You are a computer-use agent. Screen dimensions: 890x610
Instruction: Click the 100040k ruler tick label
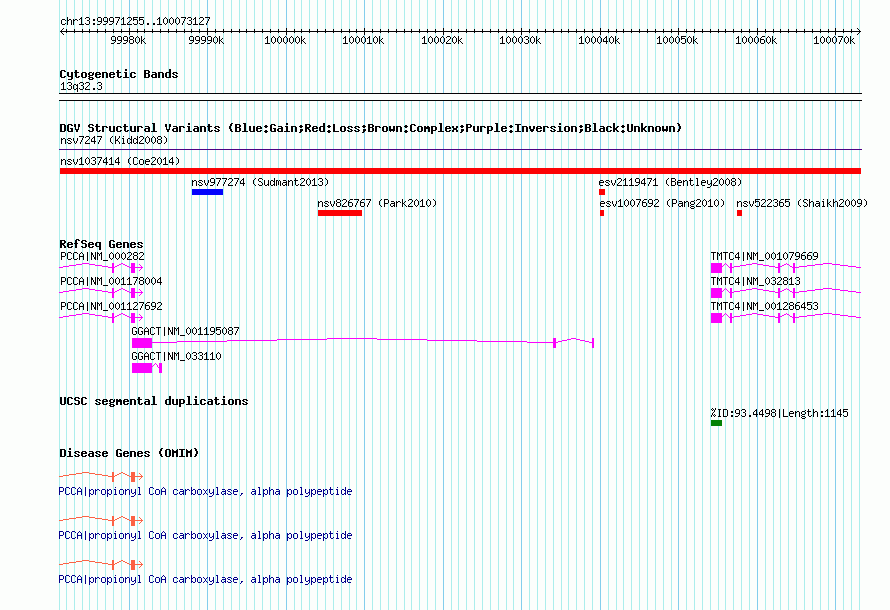(599, 40)
